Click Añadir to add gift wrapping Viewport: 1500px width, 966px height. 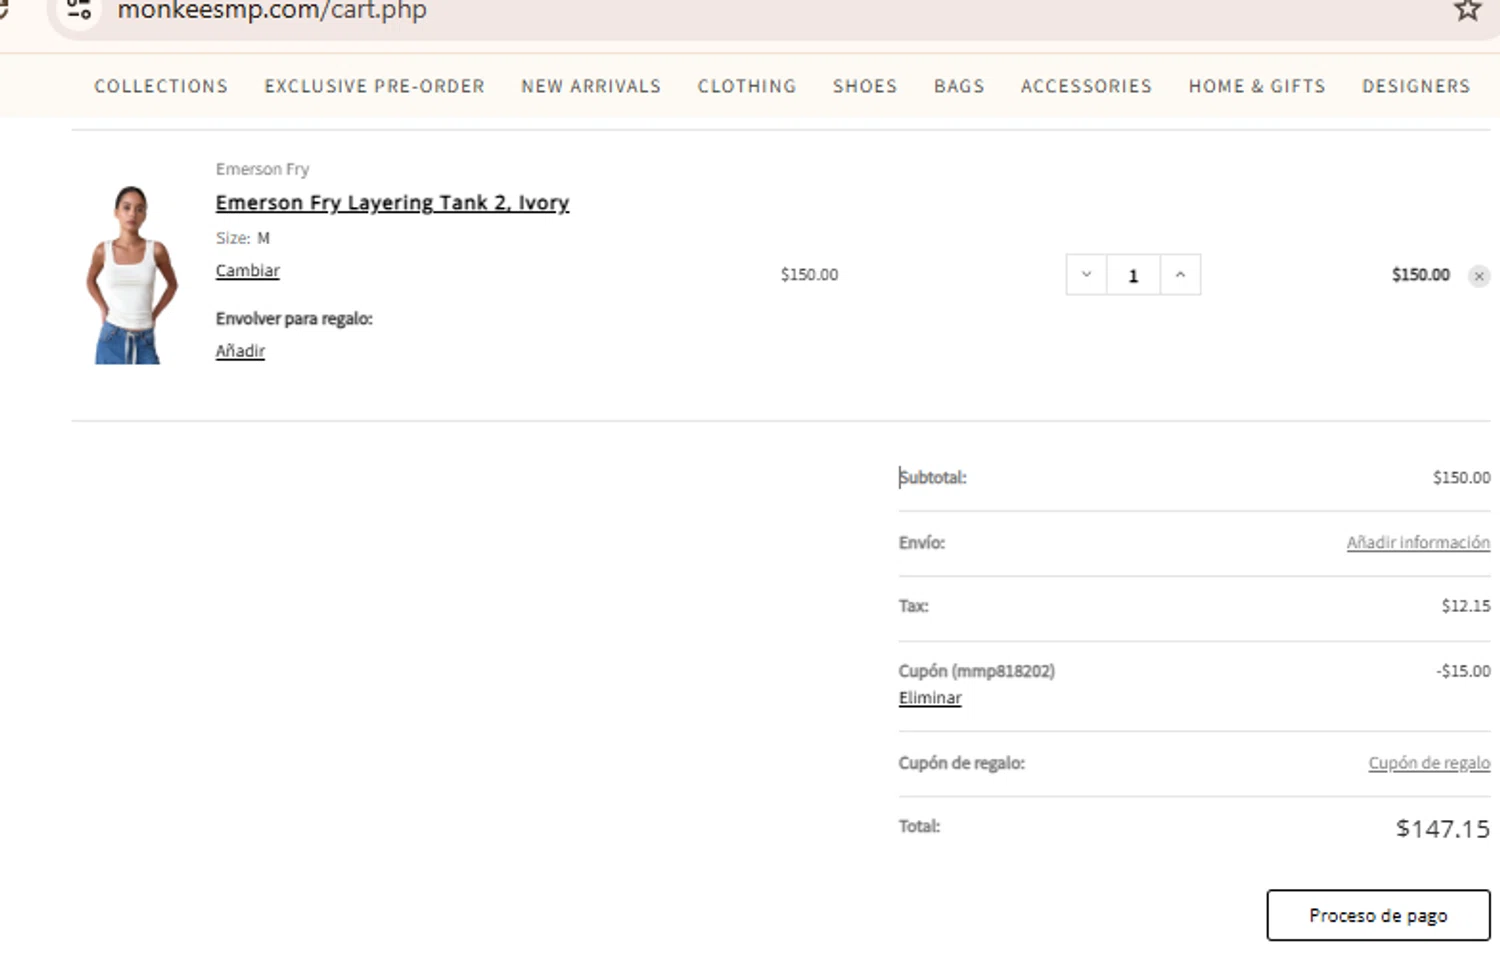click(x=240, y=351)
